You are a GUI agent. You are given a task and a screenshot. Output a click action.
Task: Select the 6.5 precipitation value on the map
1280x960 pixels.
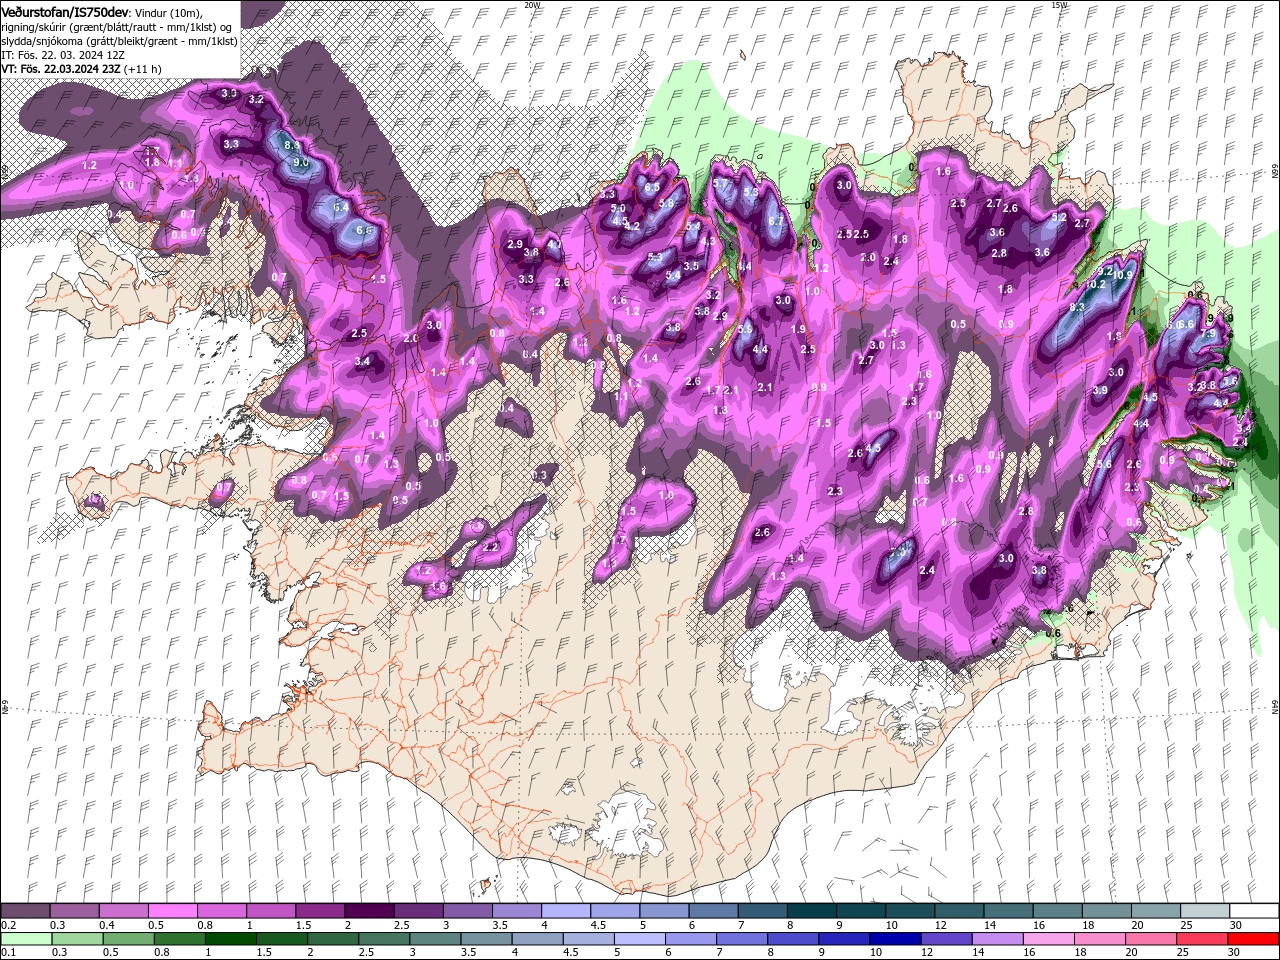pyautogui.click(x=652, y=187)
